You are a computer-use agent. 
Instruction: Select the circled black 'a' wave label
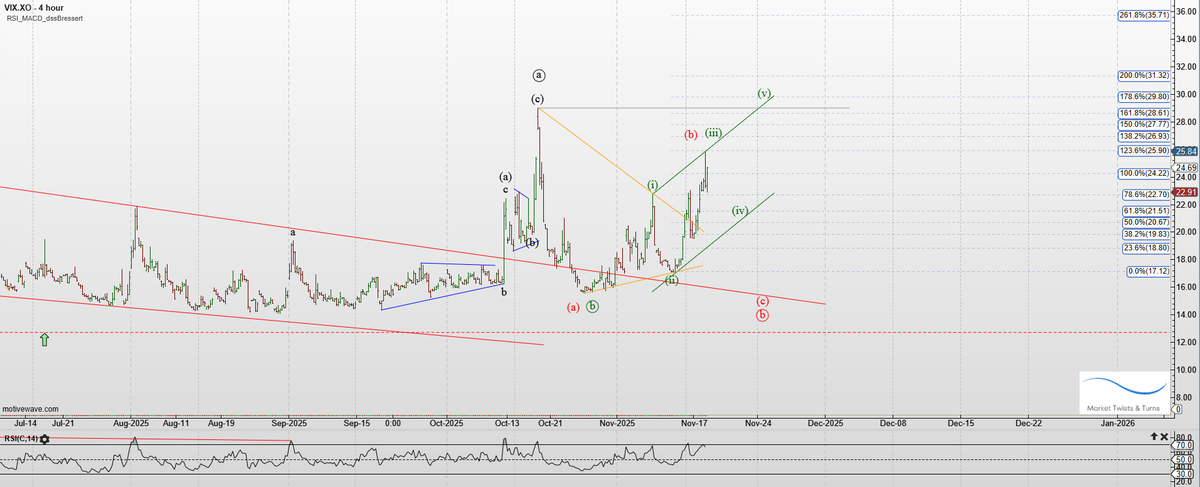click(539, 75)
